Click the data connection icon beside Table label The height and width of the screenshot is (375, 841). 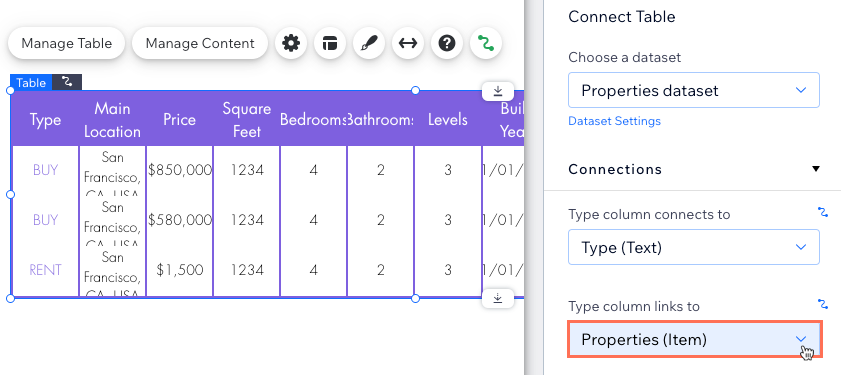[x=67, y=82]
